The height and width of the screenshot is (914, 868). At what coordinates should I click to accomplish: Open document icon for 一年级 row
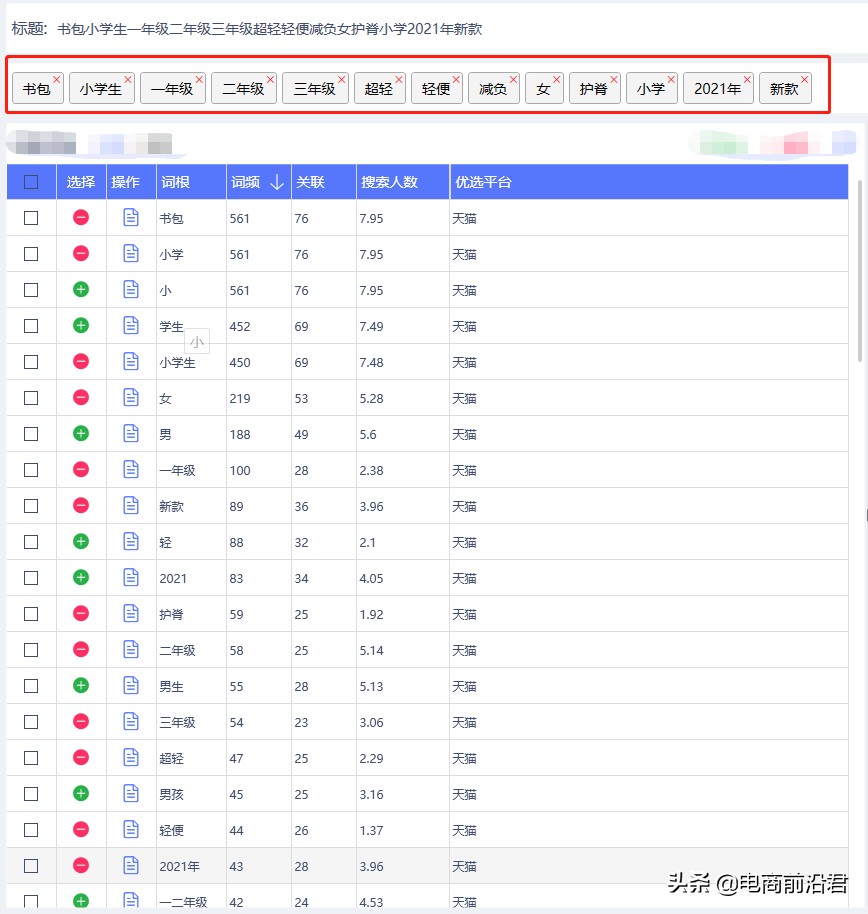(x=131, y=469)
